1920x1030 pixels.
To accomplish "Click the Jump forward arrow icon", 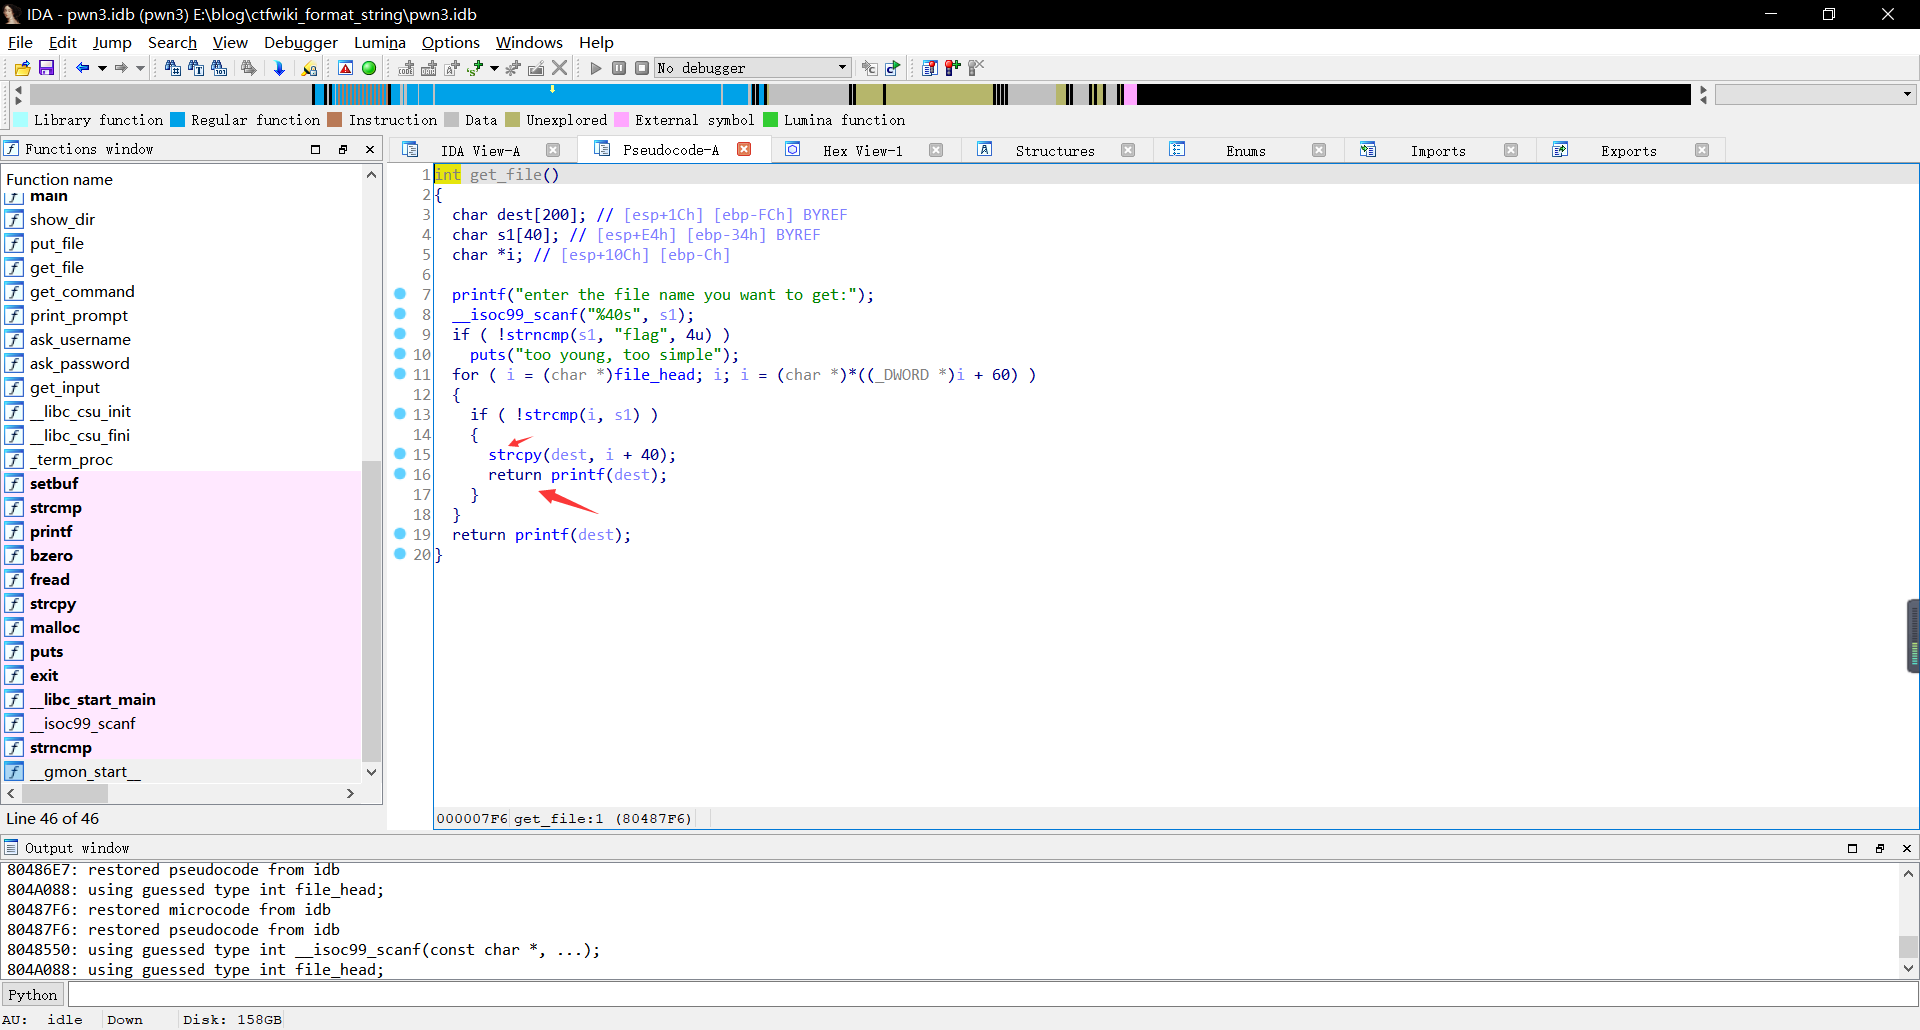I will click(121, 68).
